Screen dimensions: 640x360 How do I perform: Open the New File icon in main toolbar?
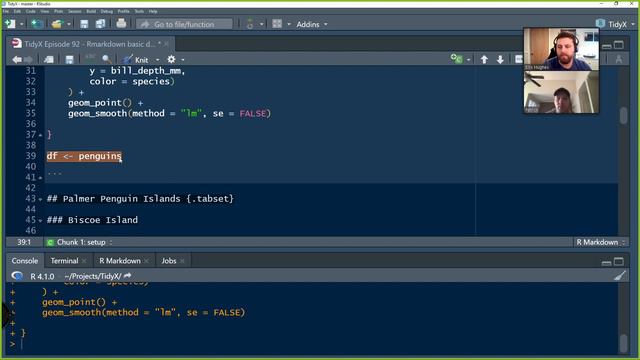click(10, 24)
